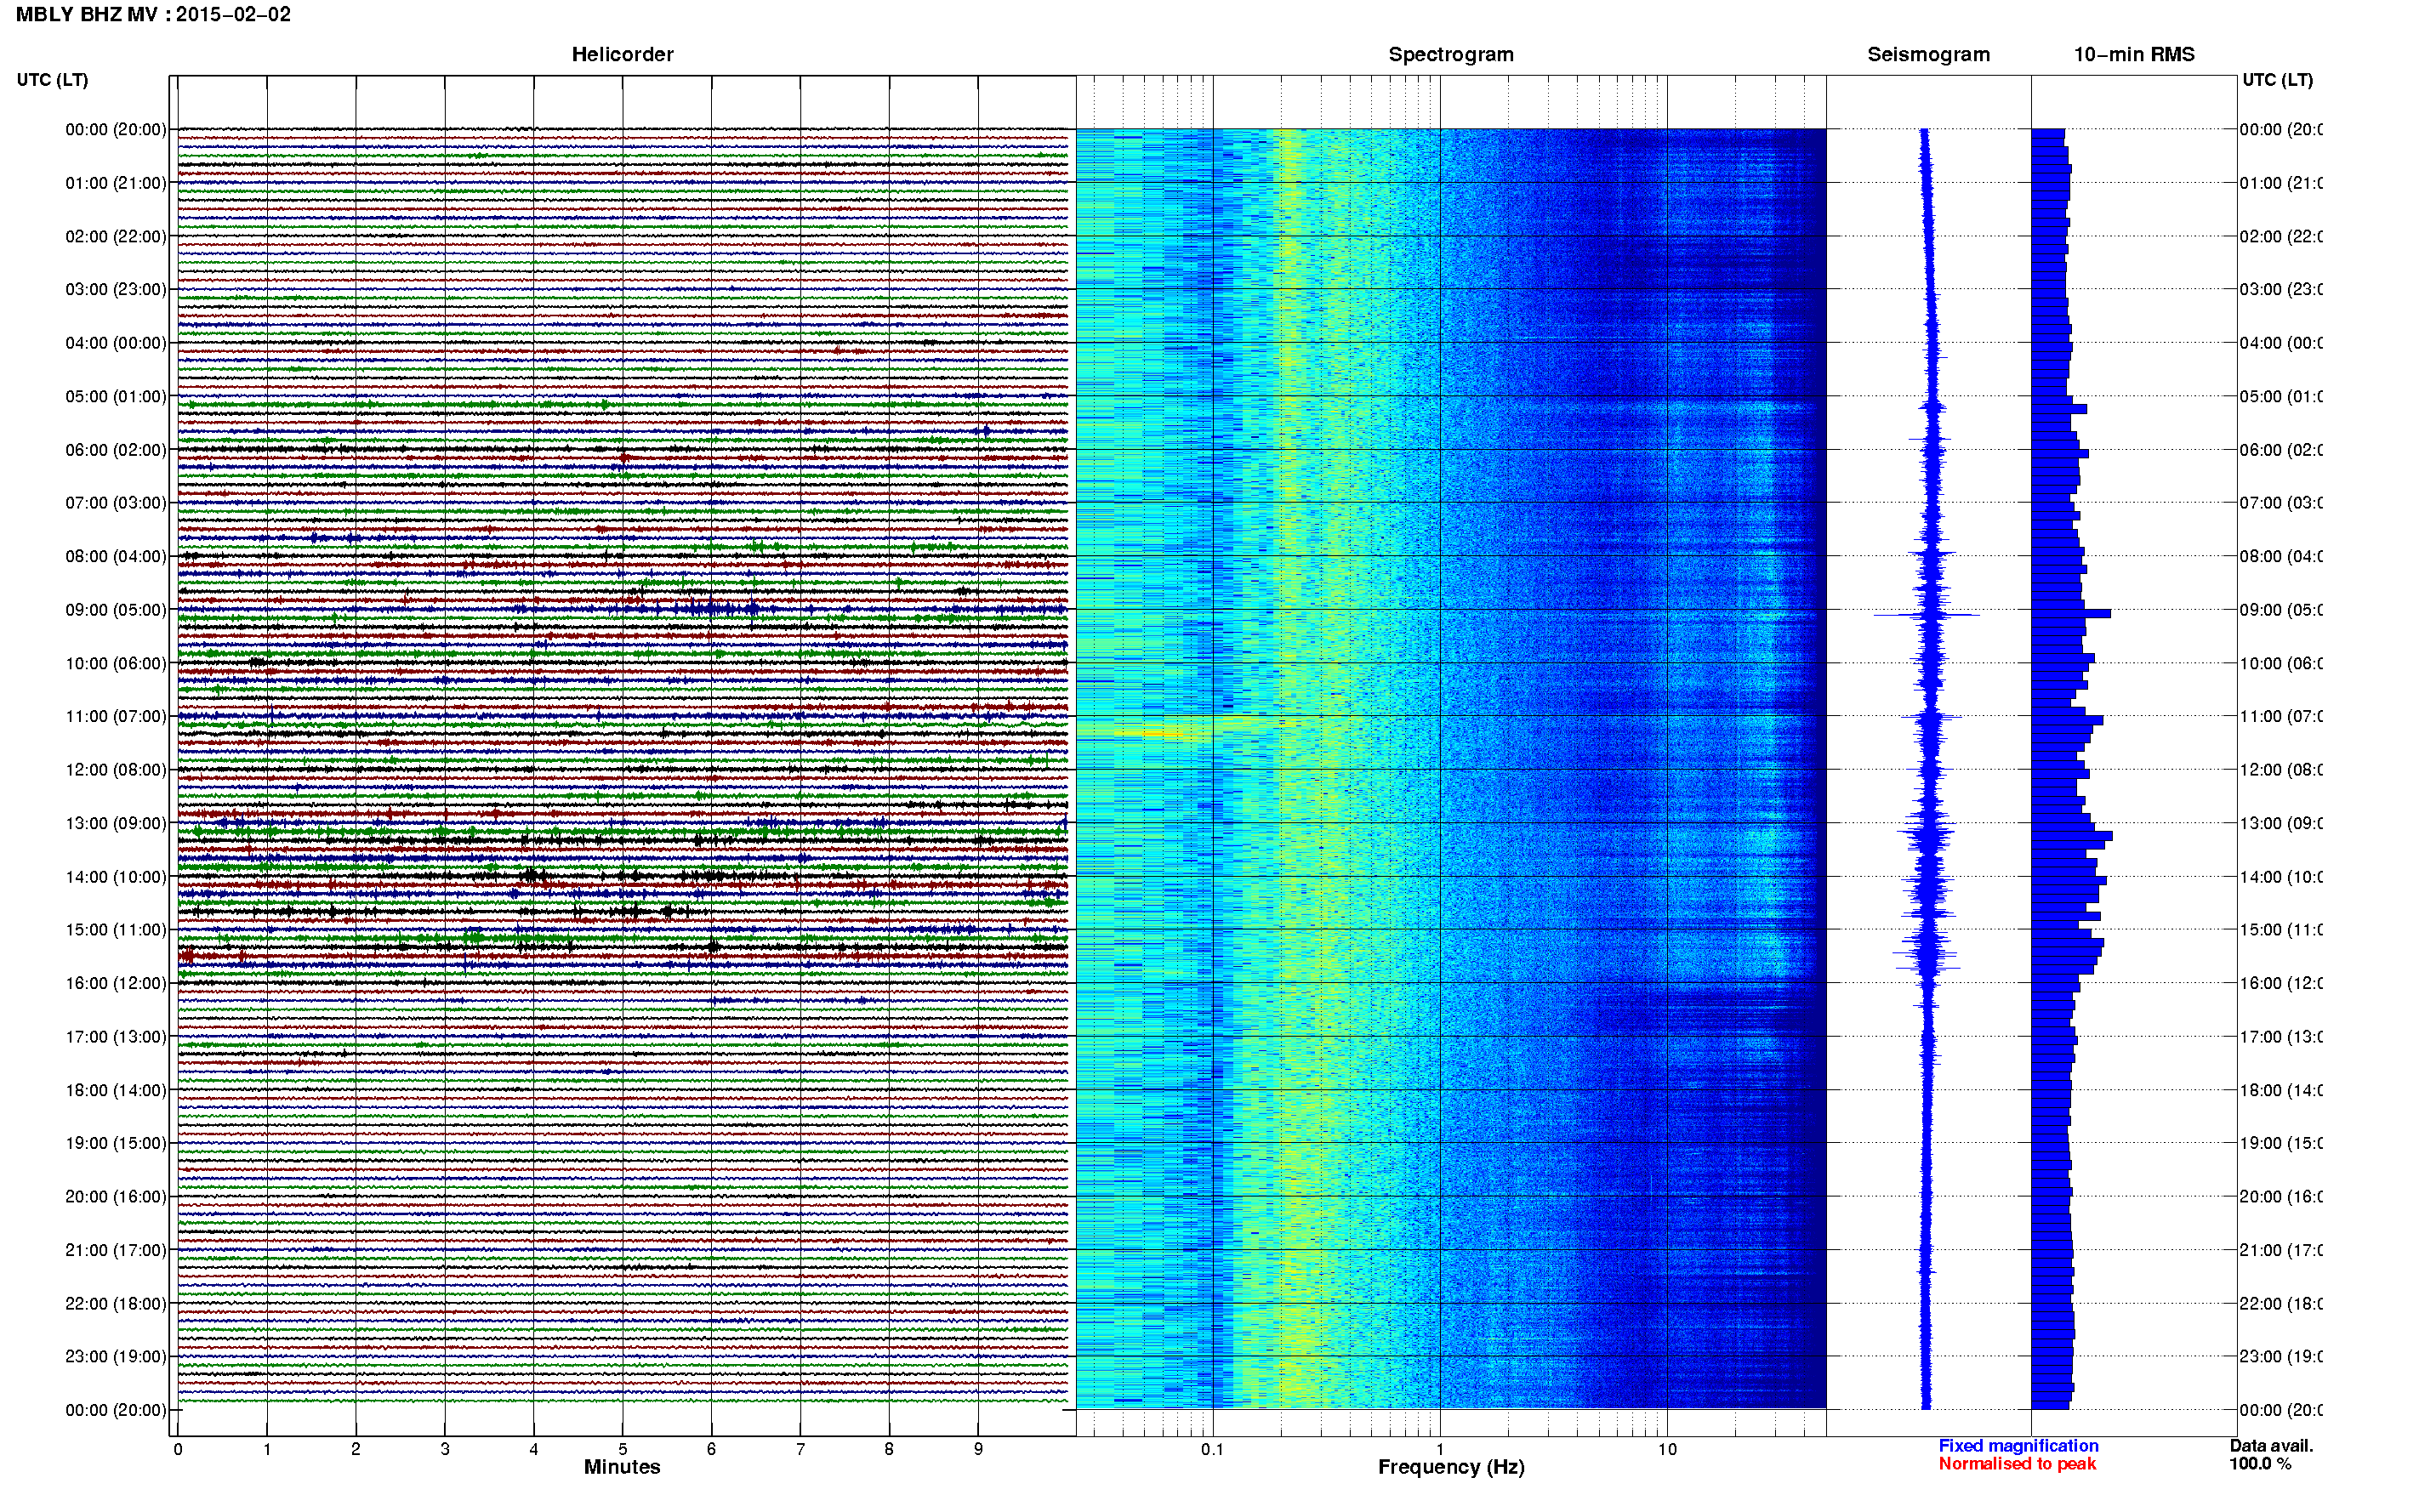Viewport: 2419px width, 1512px height.
Task: Click the 'Data avail.' label
Action: [2271, 1446]
